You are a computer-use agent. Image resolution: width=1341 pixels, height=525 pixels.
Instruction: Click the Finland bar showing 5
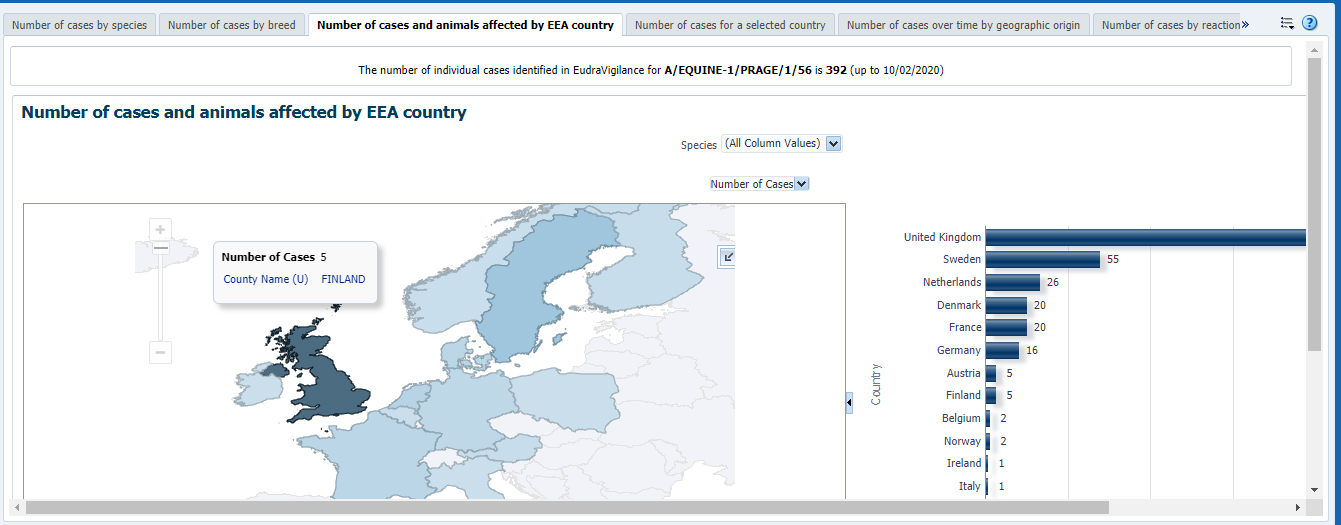tap(991, 396)
